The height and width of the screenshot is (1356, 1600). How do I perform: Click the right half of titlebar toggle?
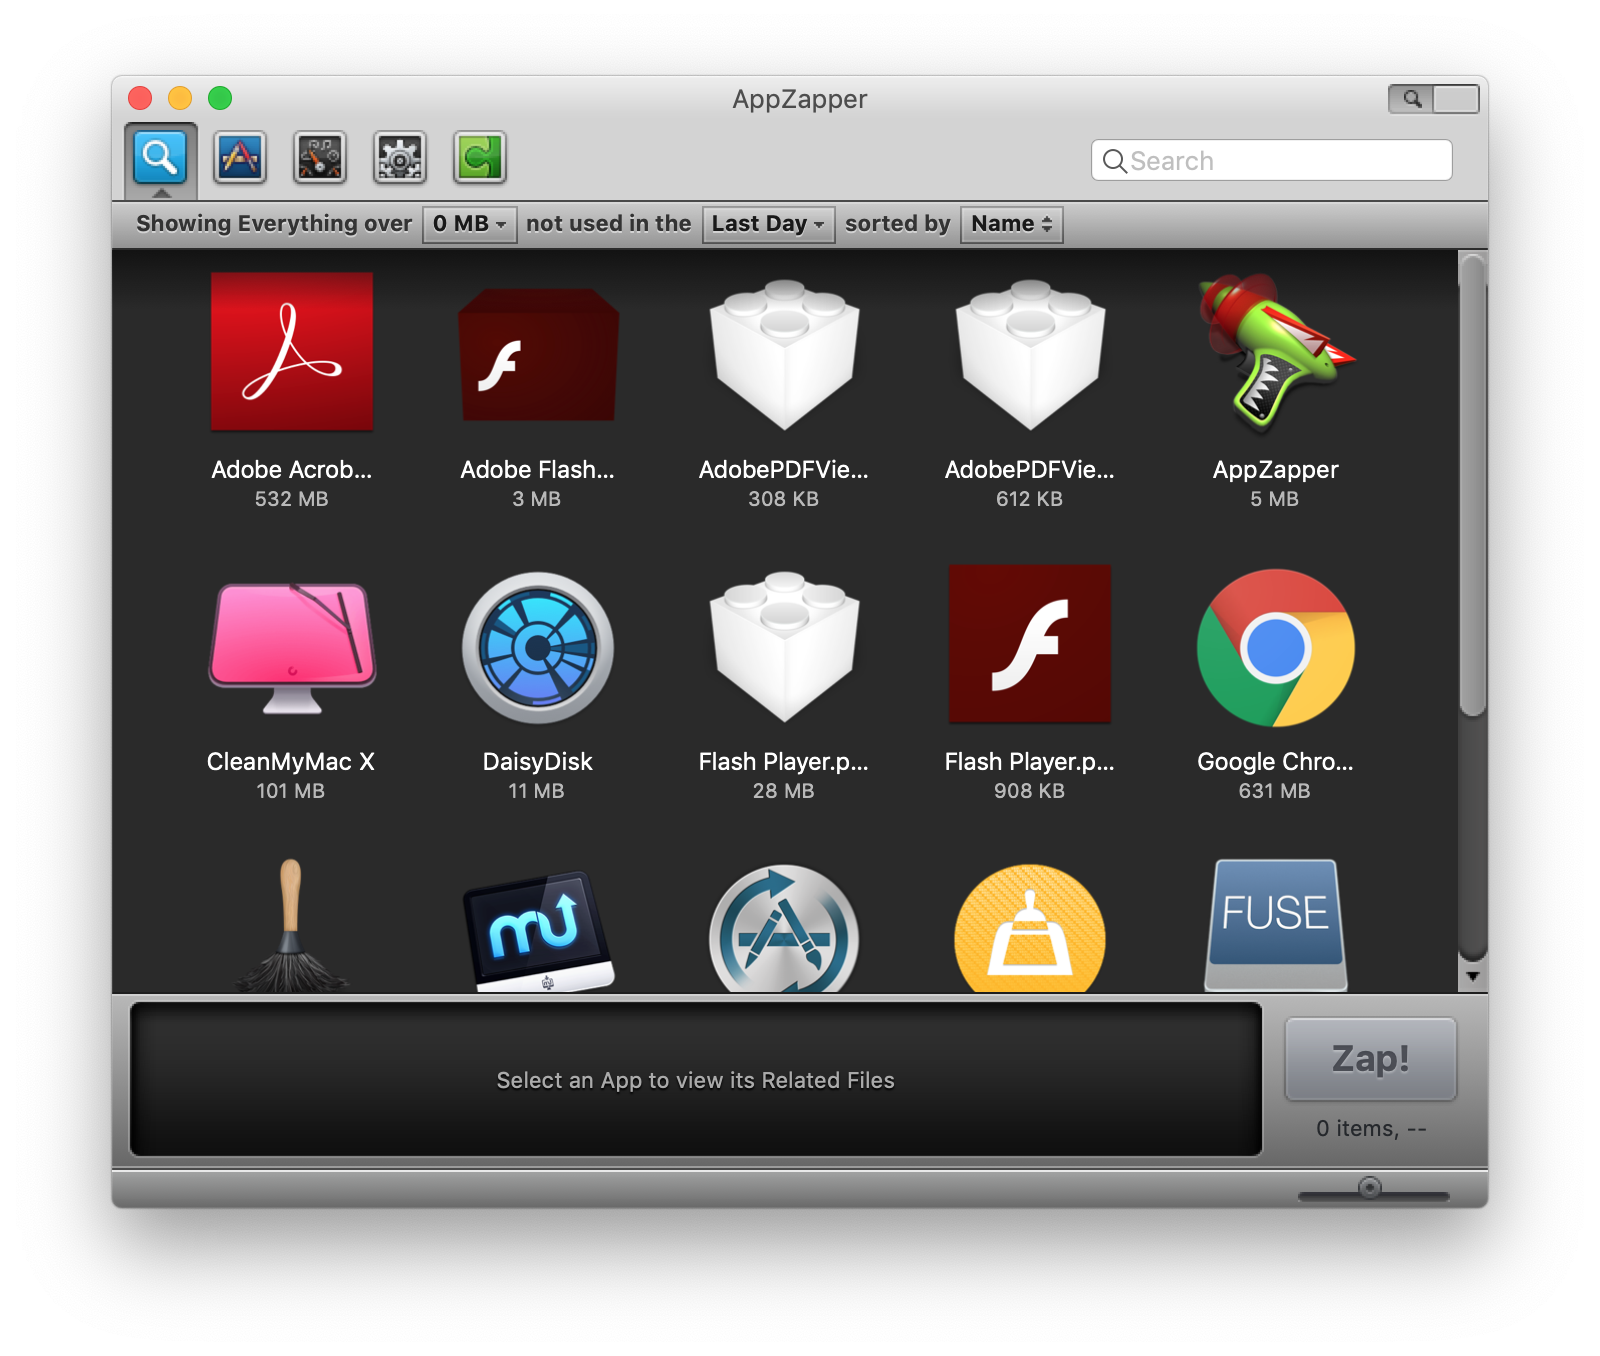1456,98
